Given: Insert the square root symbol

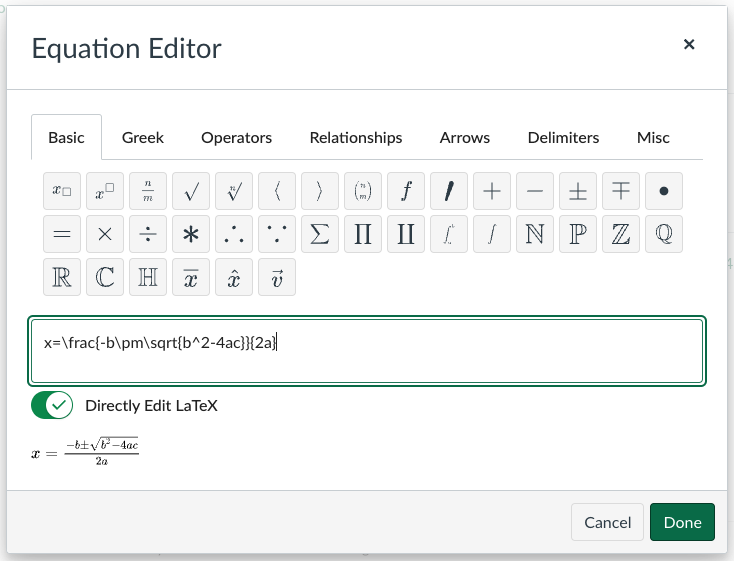Looking at the screenshot, I should tap(191, 191).
